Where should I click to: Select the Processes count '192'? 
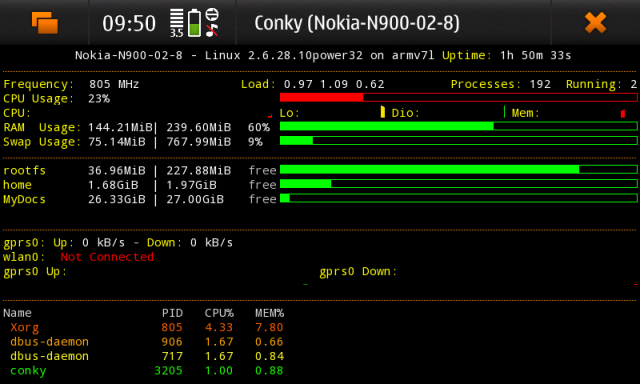540,84
